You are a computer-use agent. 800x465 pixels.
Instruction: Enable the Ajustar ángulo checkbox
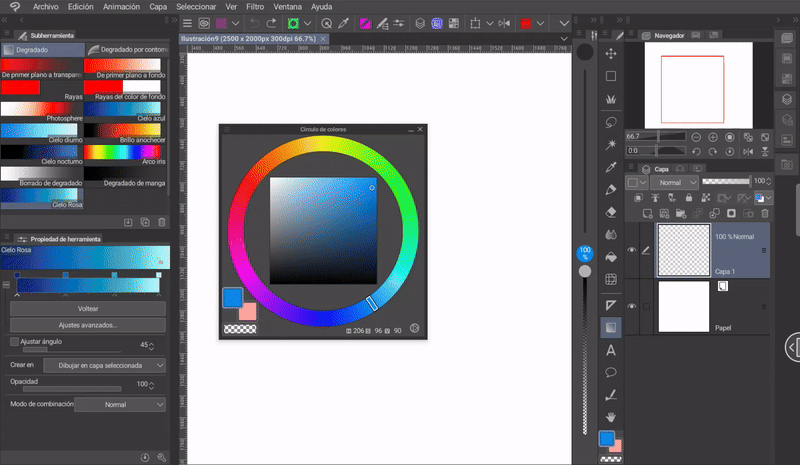coord(14,341)
